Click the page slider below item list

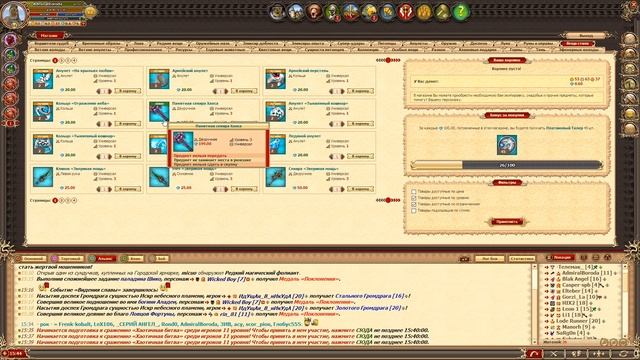(388, 200)
